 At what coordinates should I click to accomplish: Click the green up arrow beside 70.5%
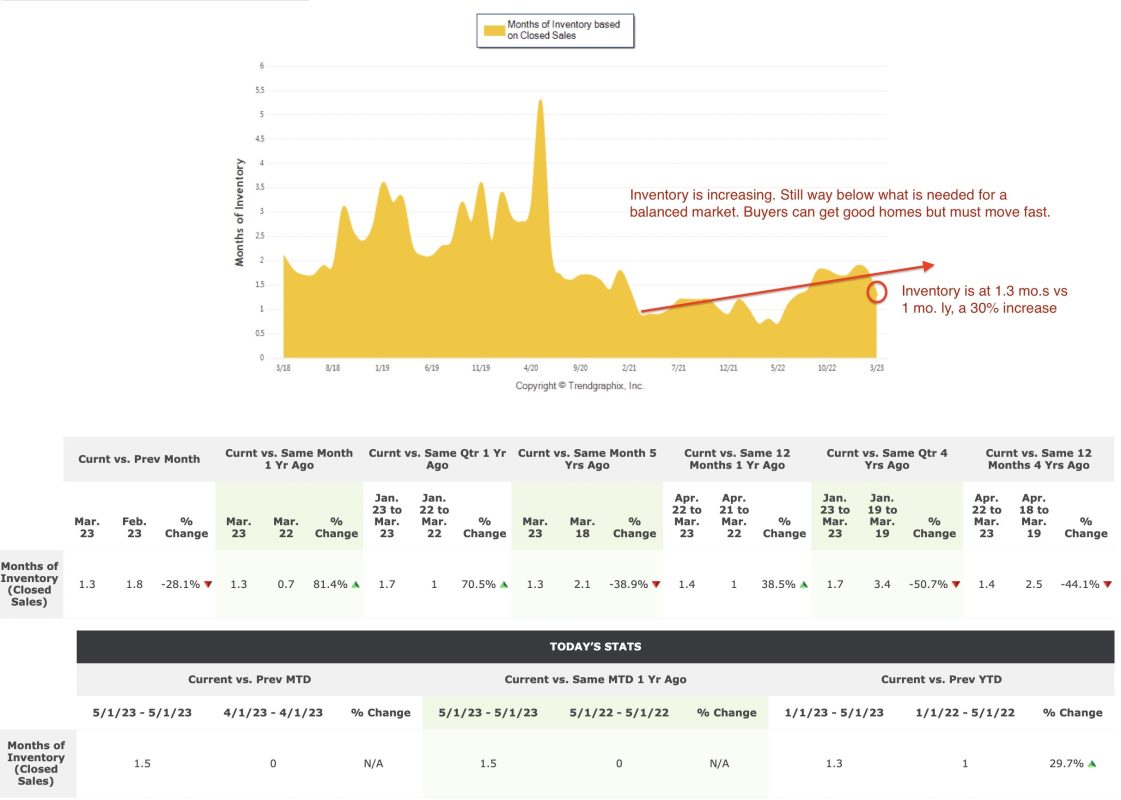tap(504, 584)
